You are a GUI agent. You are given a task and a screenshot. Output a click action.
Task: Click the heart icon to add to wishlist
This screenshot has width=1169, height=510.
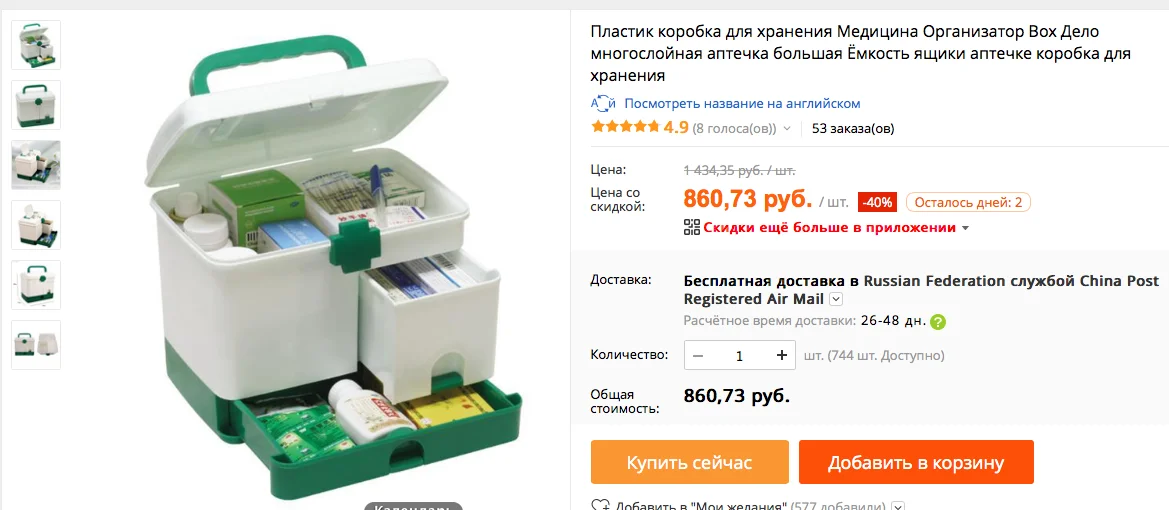pos(601,506)
